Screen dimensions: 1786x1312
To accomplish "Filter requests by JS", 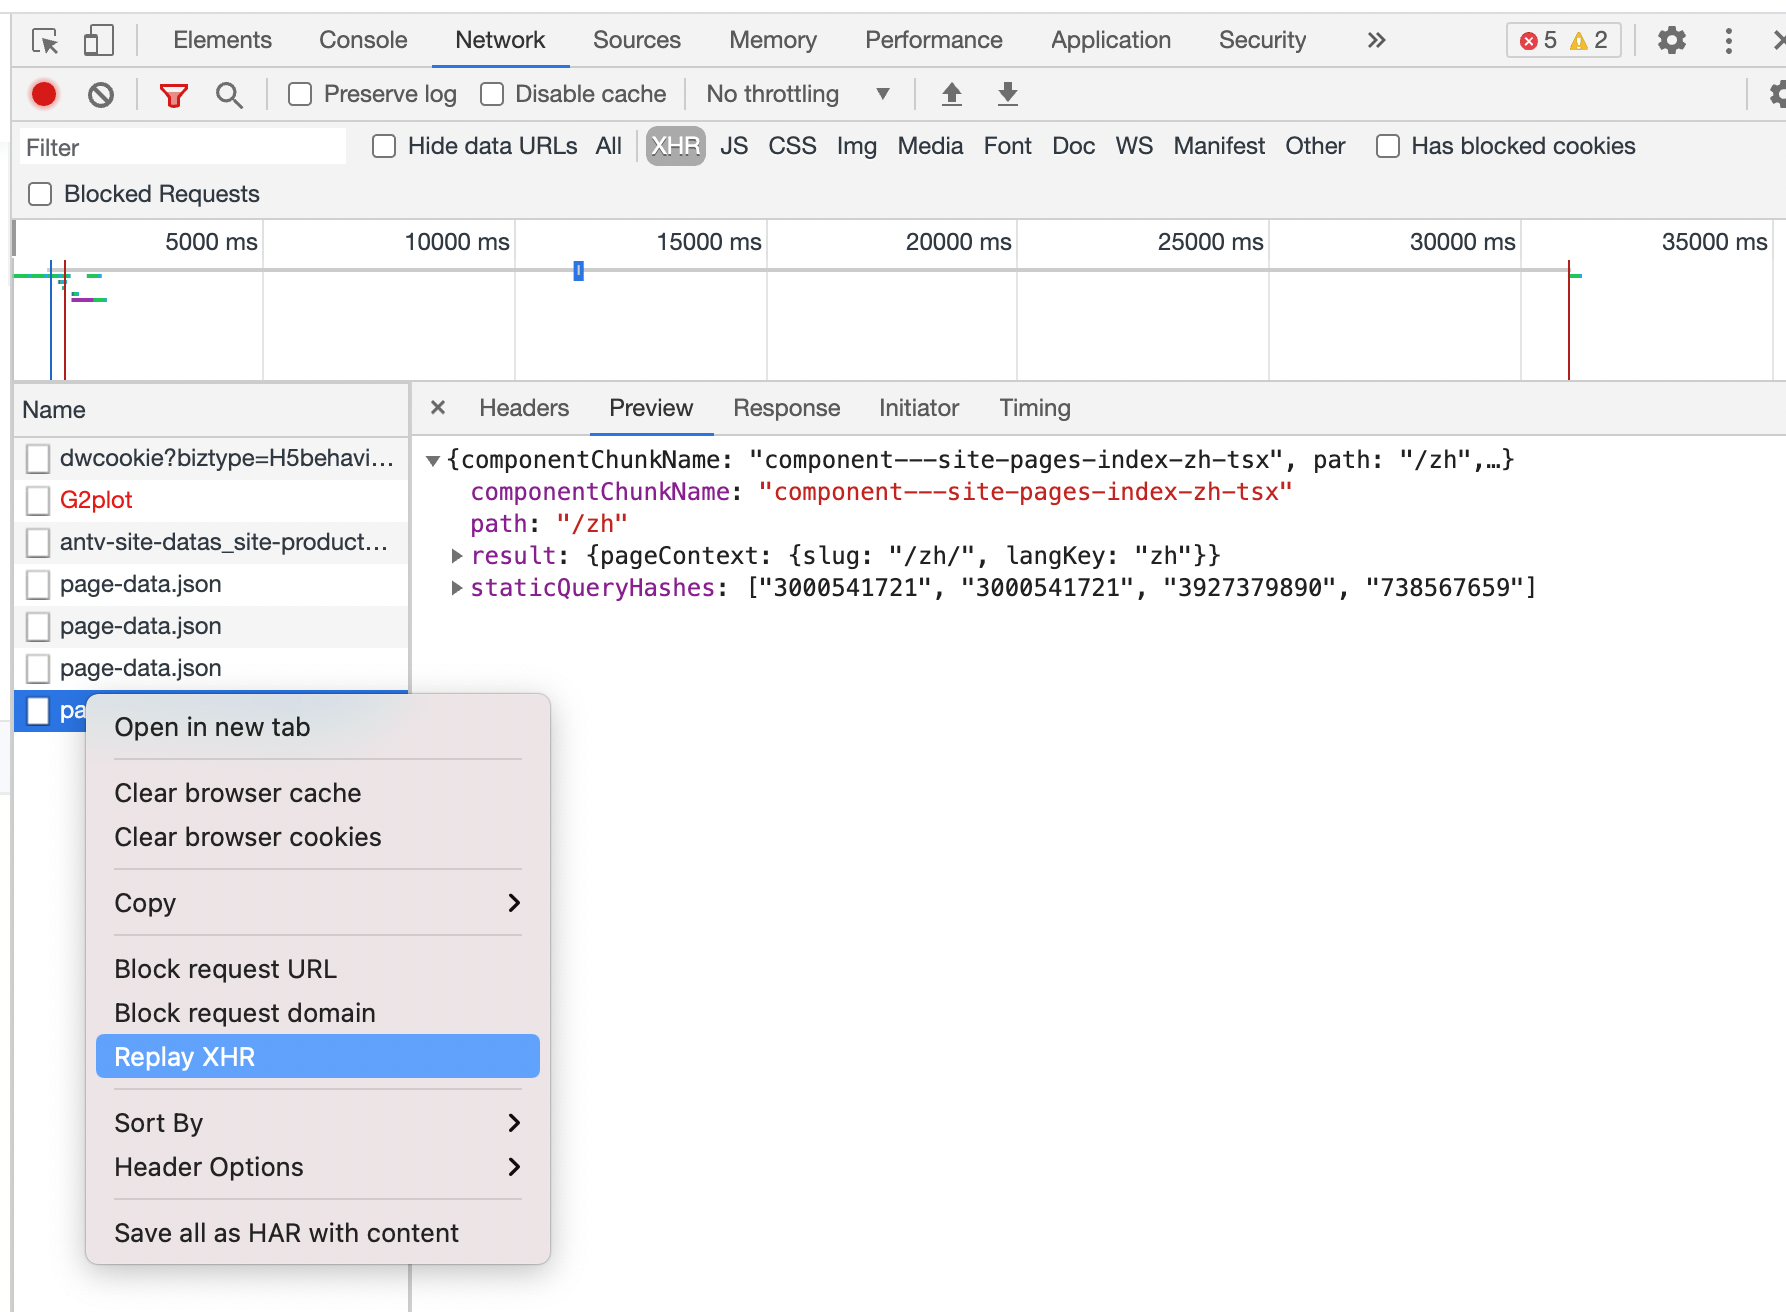I will [x=734, y=146].
